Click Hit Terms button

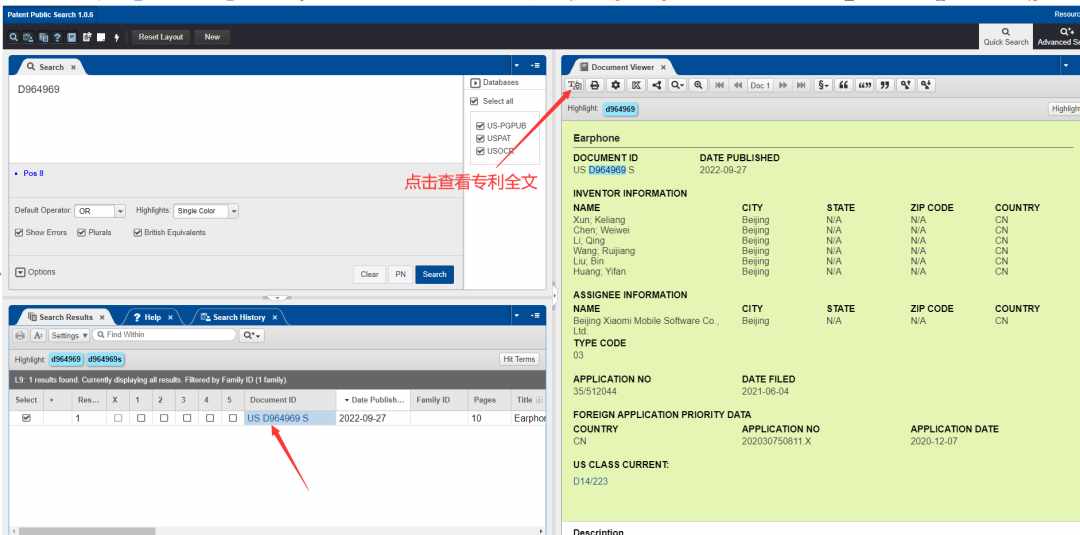tap(519, 359)
